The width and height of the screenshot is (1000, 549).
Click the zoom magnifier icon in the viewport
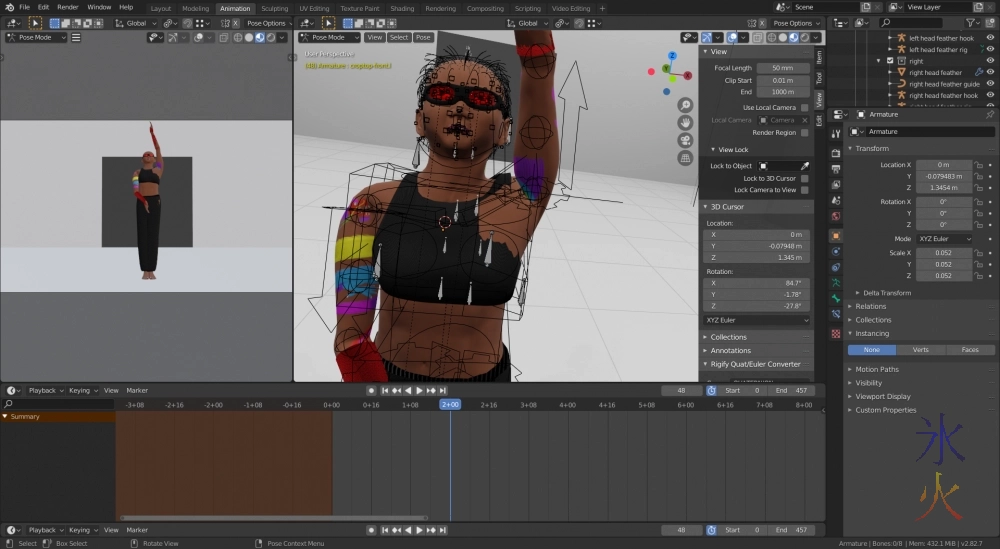pyautogui.click(x=685, y=105)
